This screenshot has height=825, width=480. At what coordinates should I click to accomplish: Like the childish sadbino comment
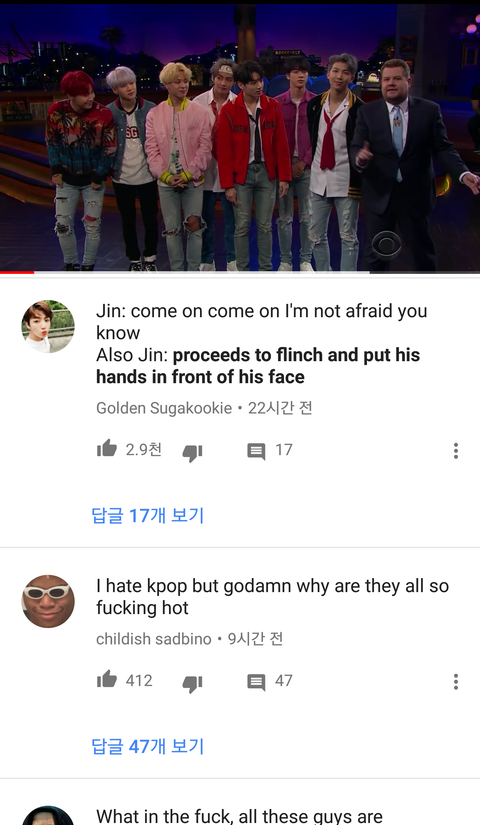107,680
